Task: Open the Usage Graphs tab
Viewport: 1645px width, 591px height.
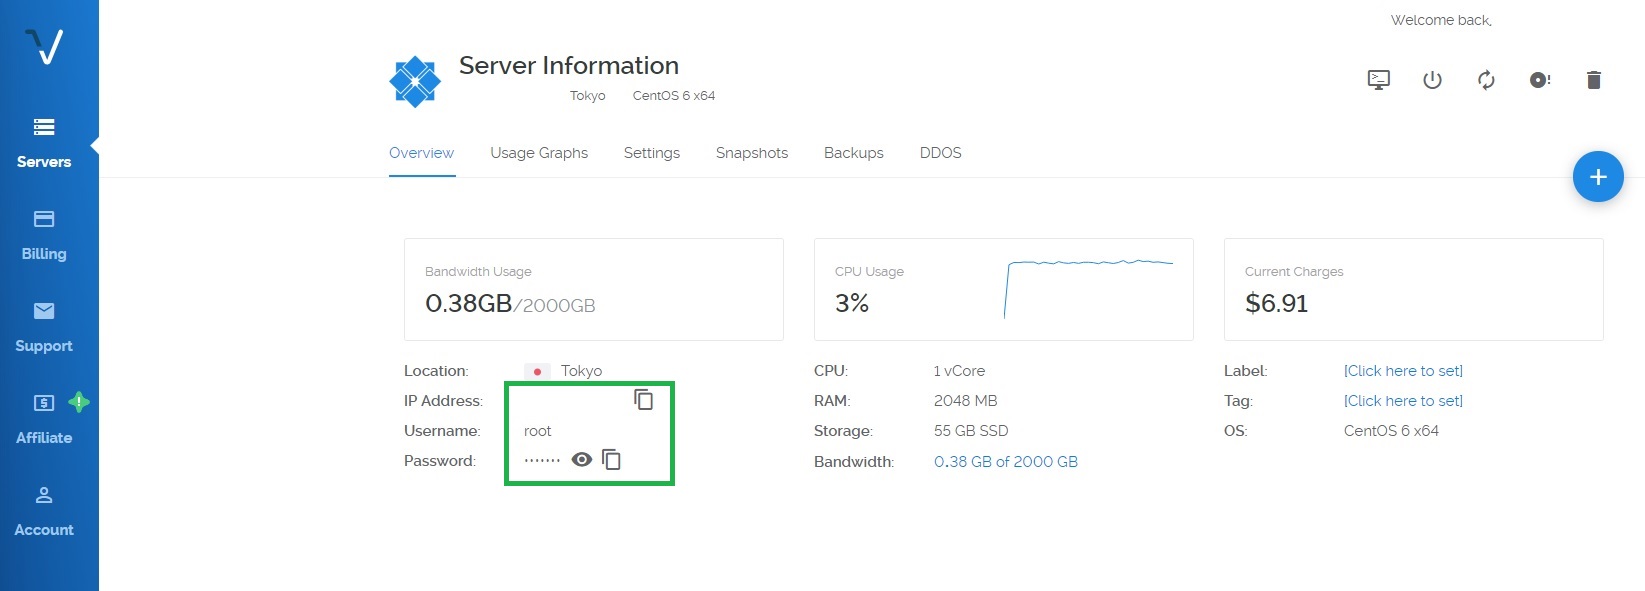Action: coord(539,153)
